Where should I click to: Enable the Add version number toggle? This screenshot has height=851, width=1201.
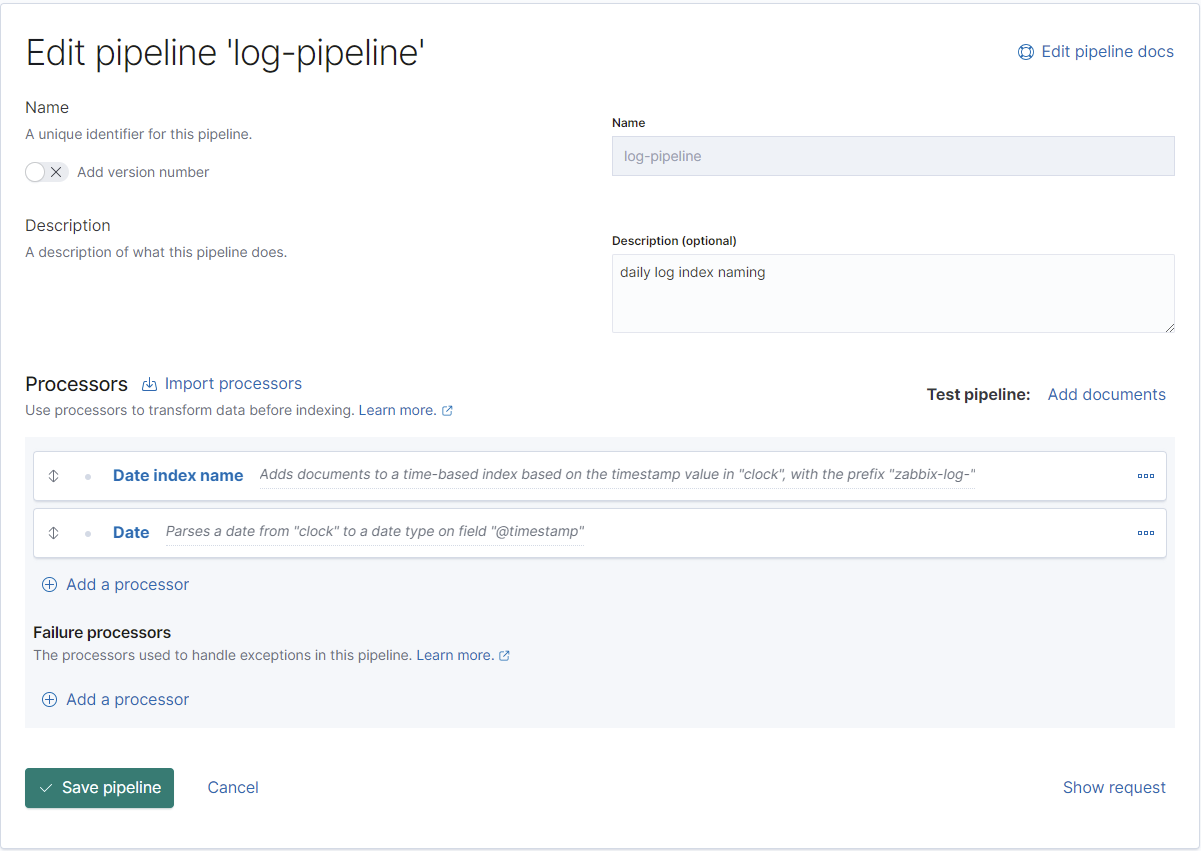tap(46, 172)
